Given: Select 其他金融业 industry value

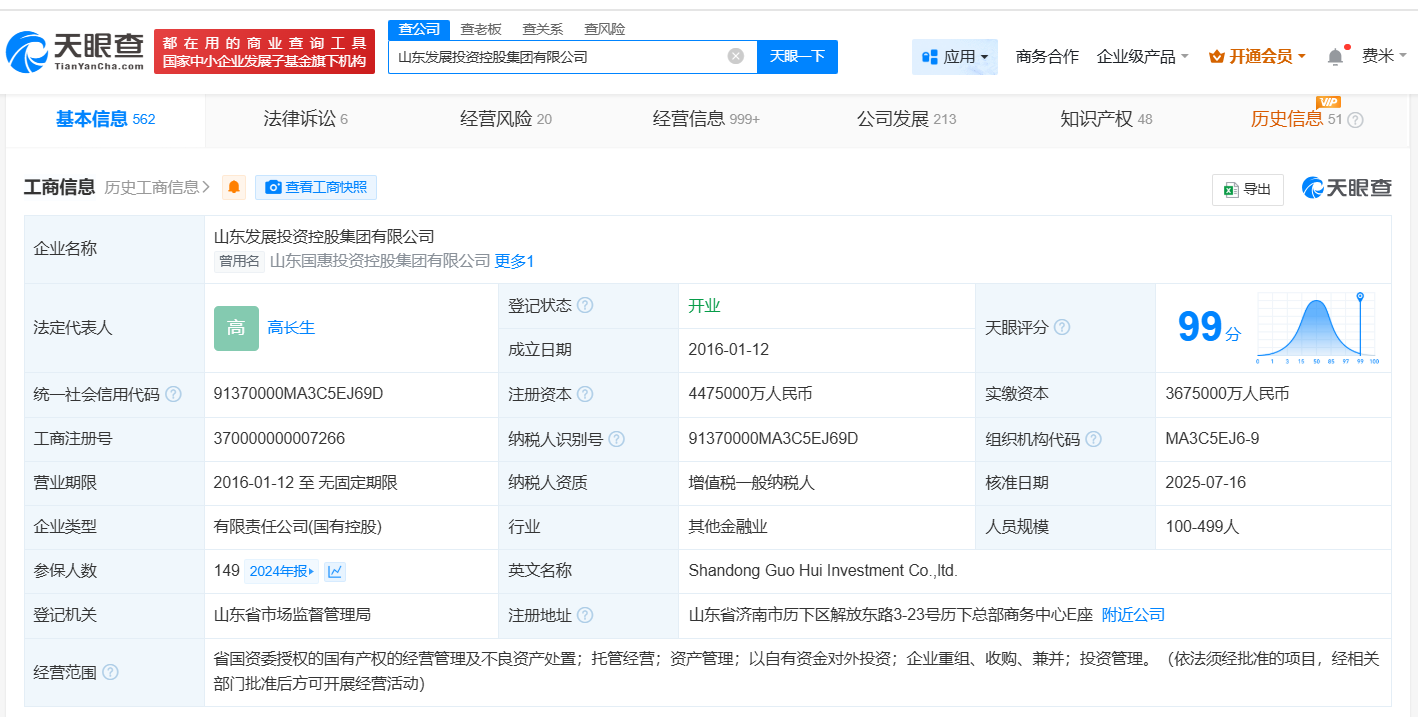Looking at the screenshot, I should [x=728, y=526].
